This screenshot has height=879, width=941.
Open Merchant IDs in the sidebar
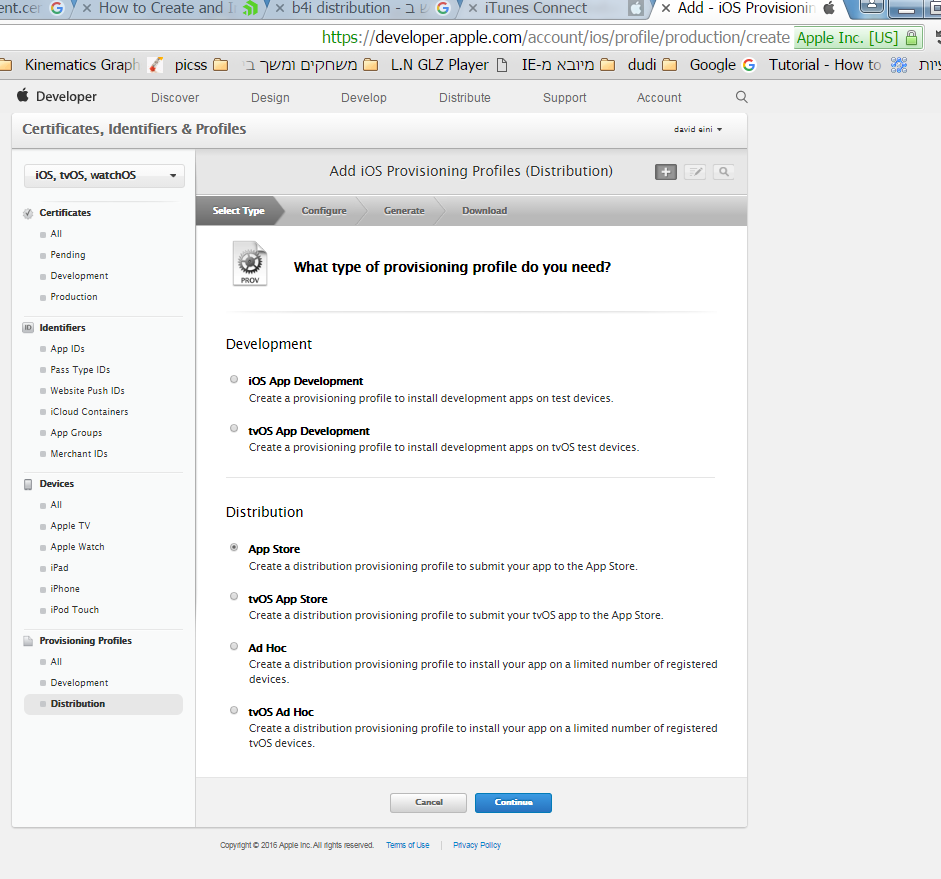[79, 454]
